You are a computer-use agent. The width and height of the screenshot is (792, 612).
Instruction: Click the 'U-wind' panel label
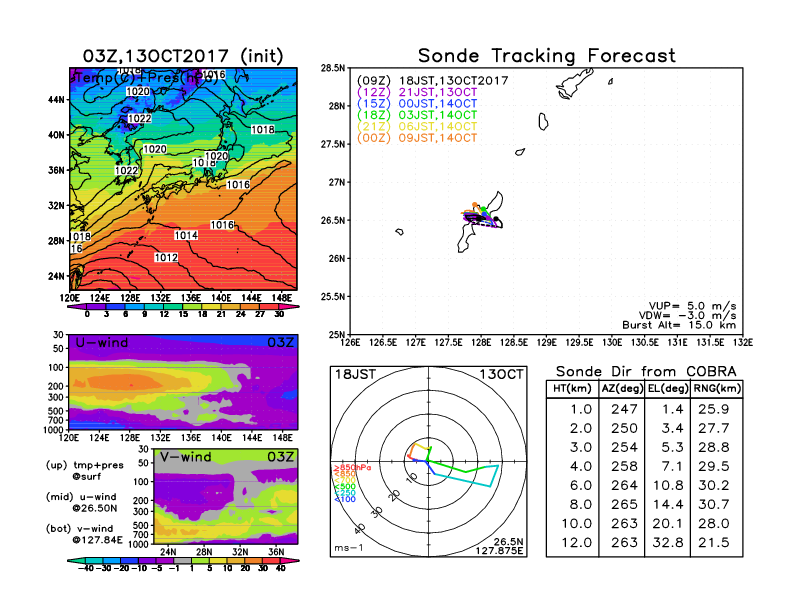[102, 343]
